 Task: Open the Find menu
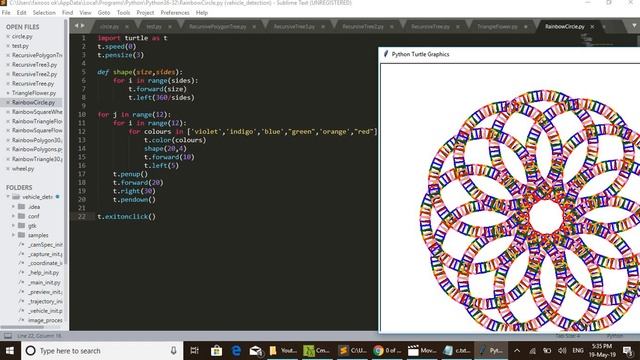point(67,13)
